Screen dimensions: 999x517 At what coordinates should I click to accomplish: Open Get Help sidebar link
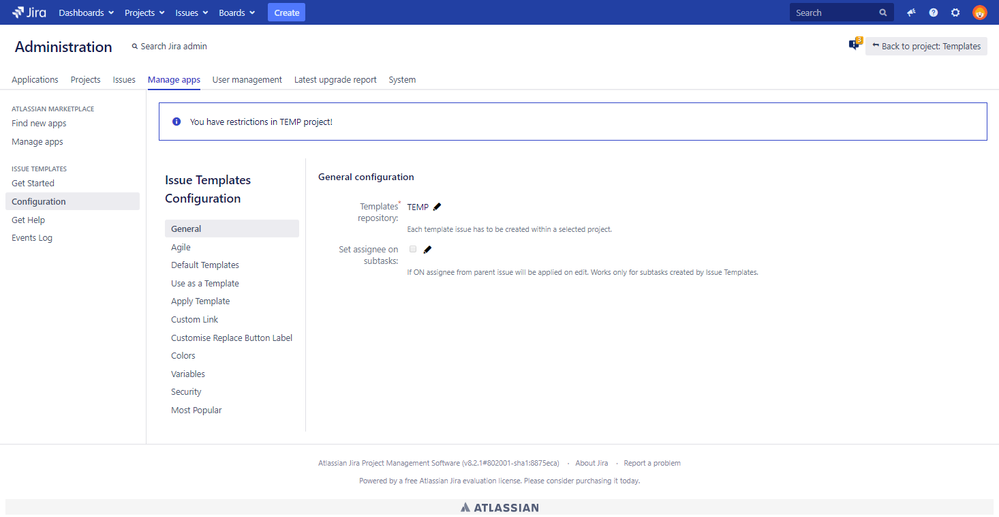[x=28, y=220]
